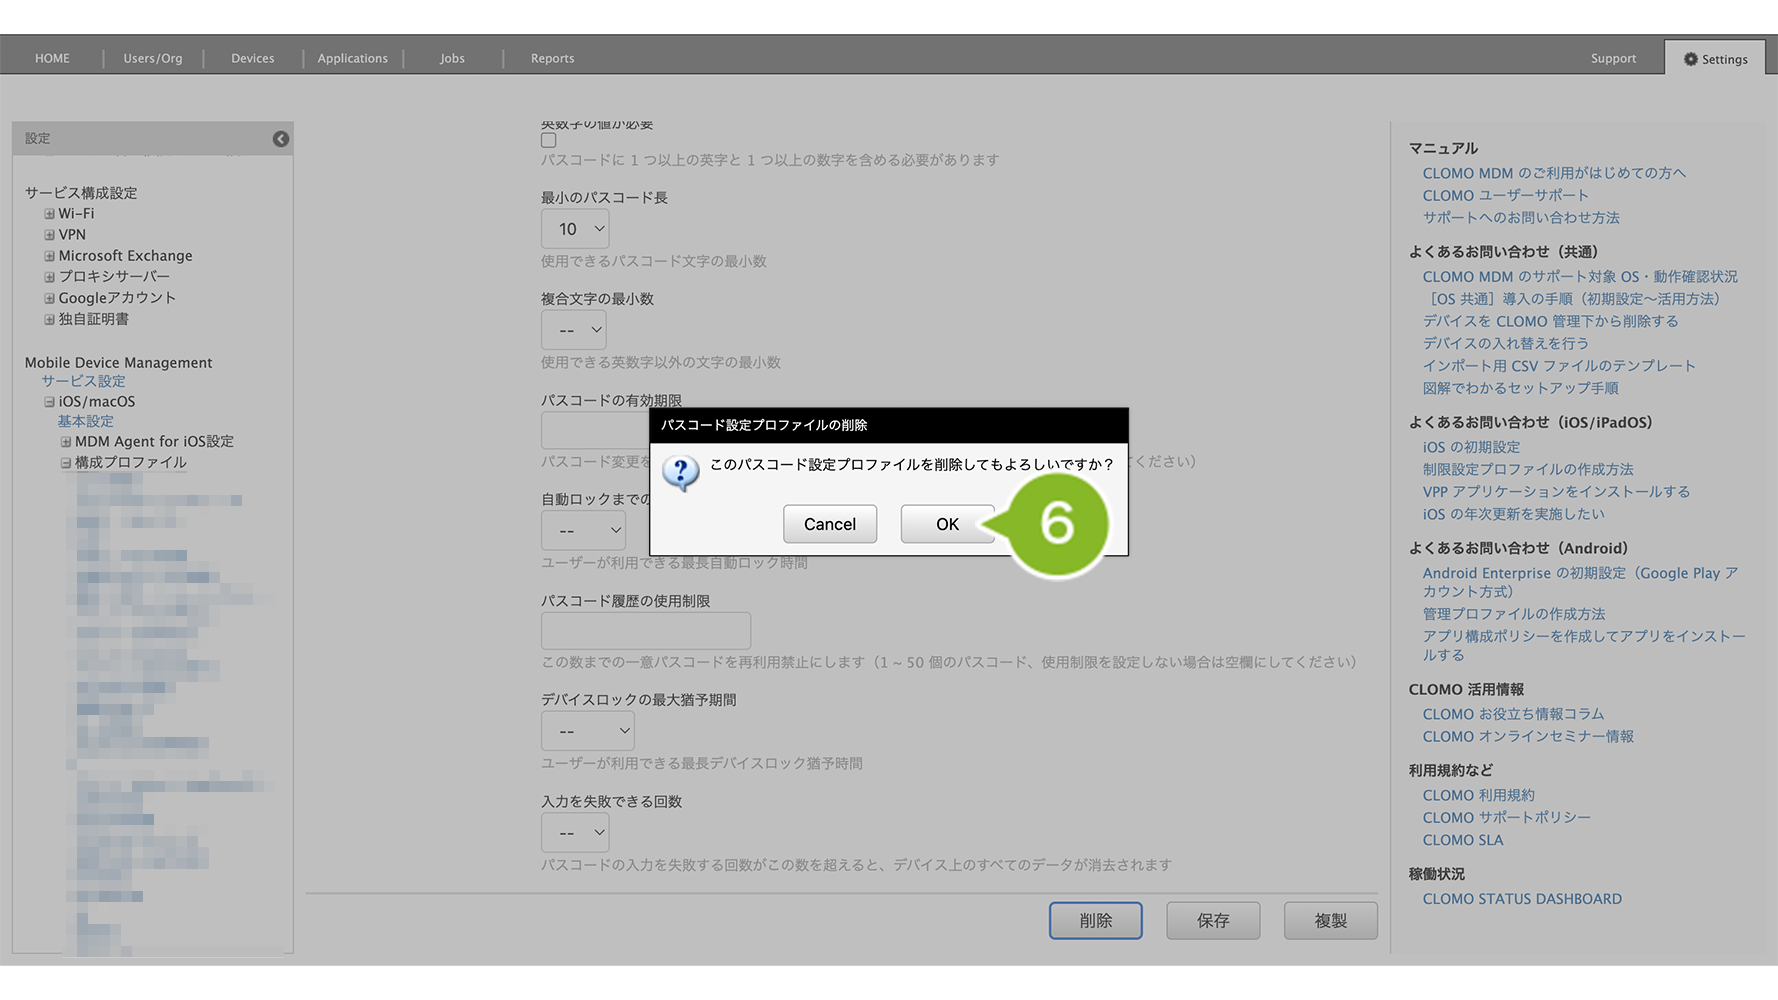Open Settings via the gear icon

1690,59
